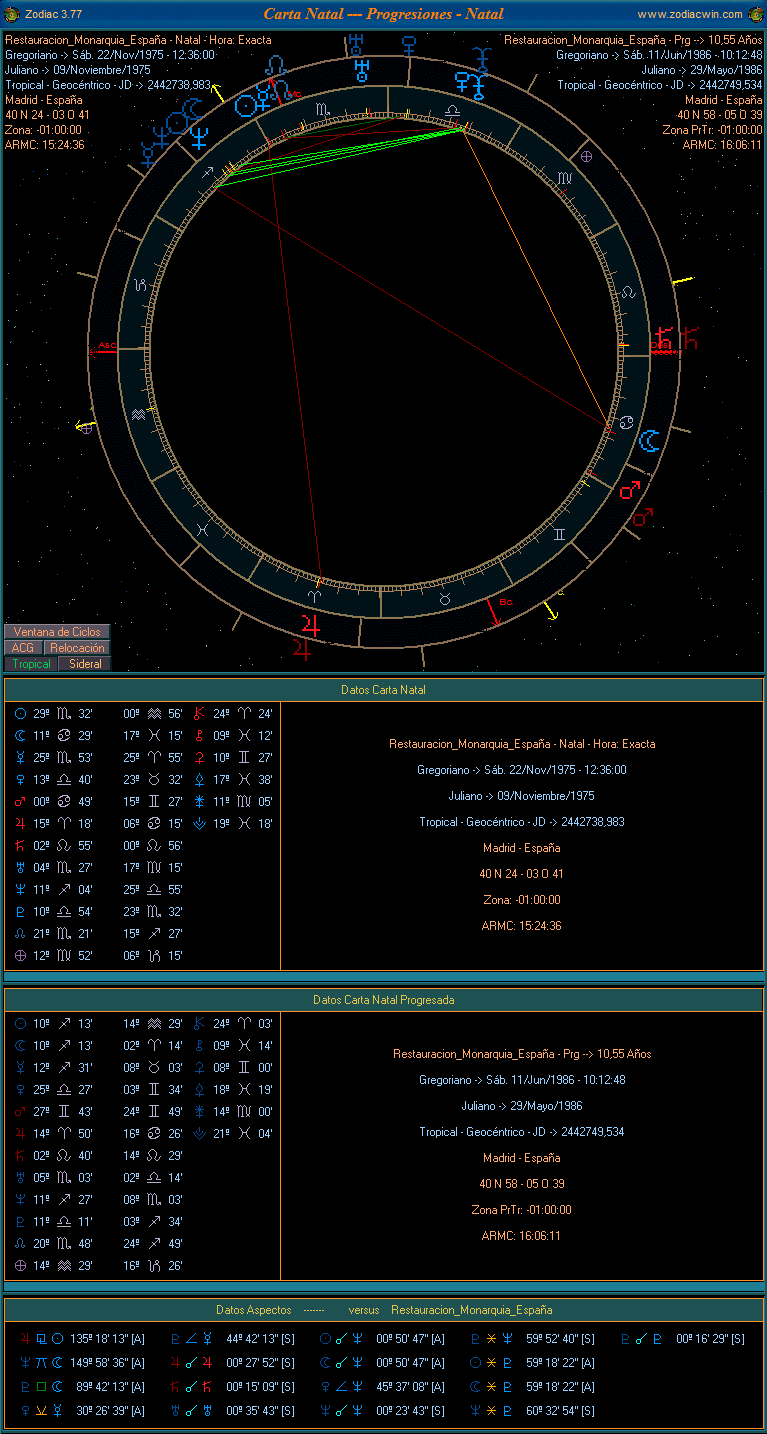Select the Sagittarius sign glyph on the wheel
Screen dimensions: 767x1434
(207, 174)
